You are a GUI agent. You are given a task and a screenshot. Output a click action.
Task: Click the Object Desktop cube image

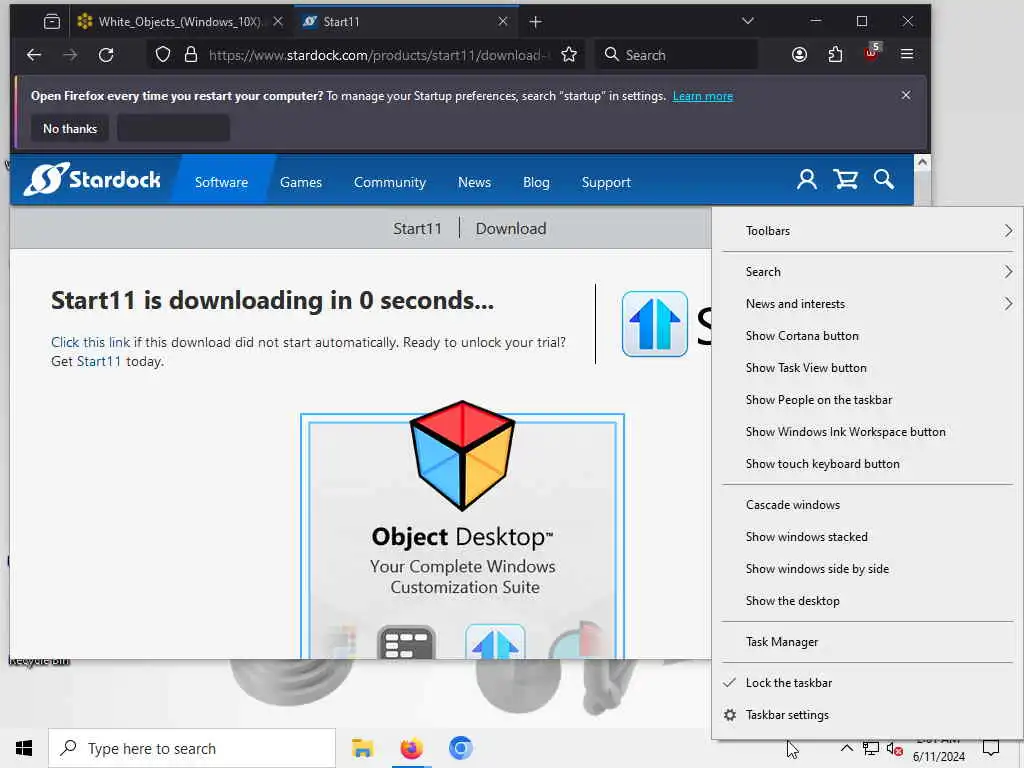462,455
